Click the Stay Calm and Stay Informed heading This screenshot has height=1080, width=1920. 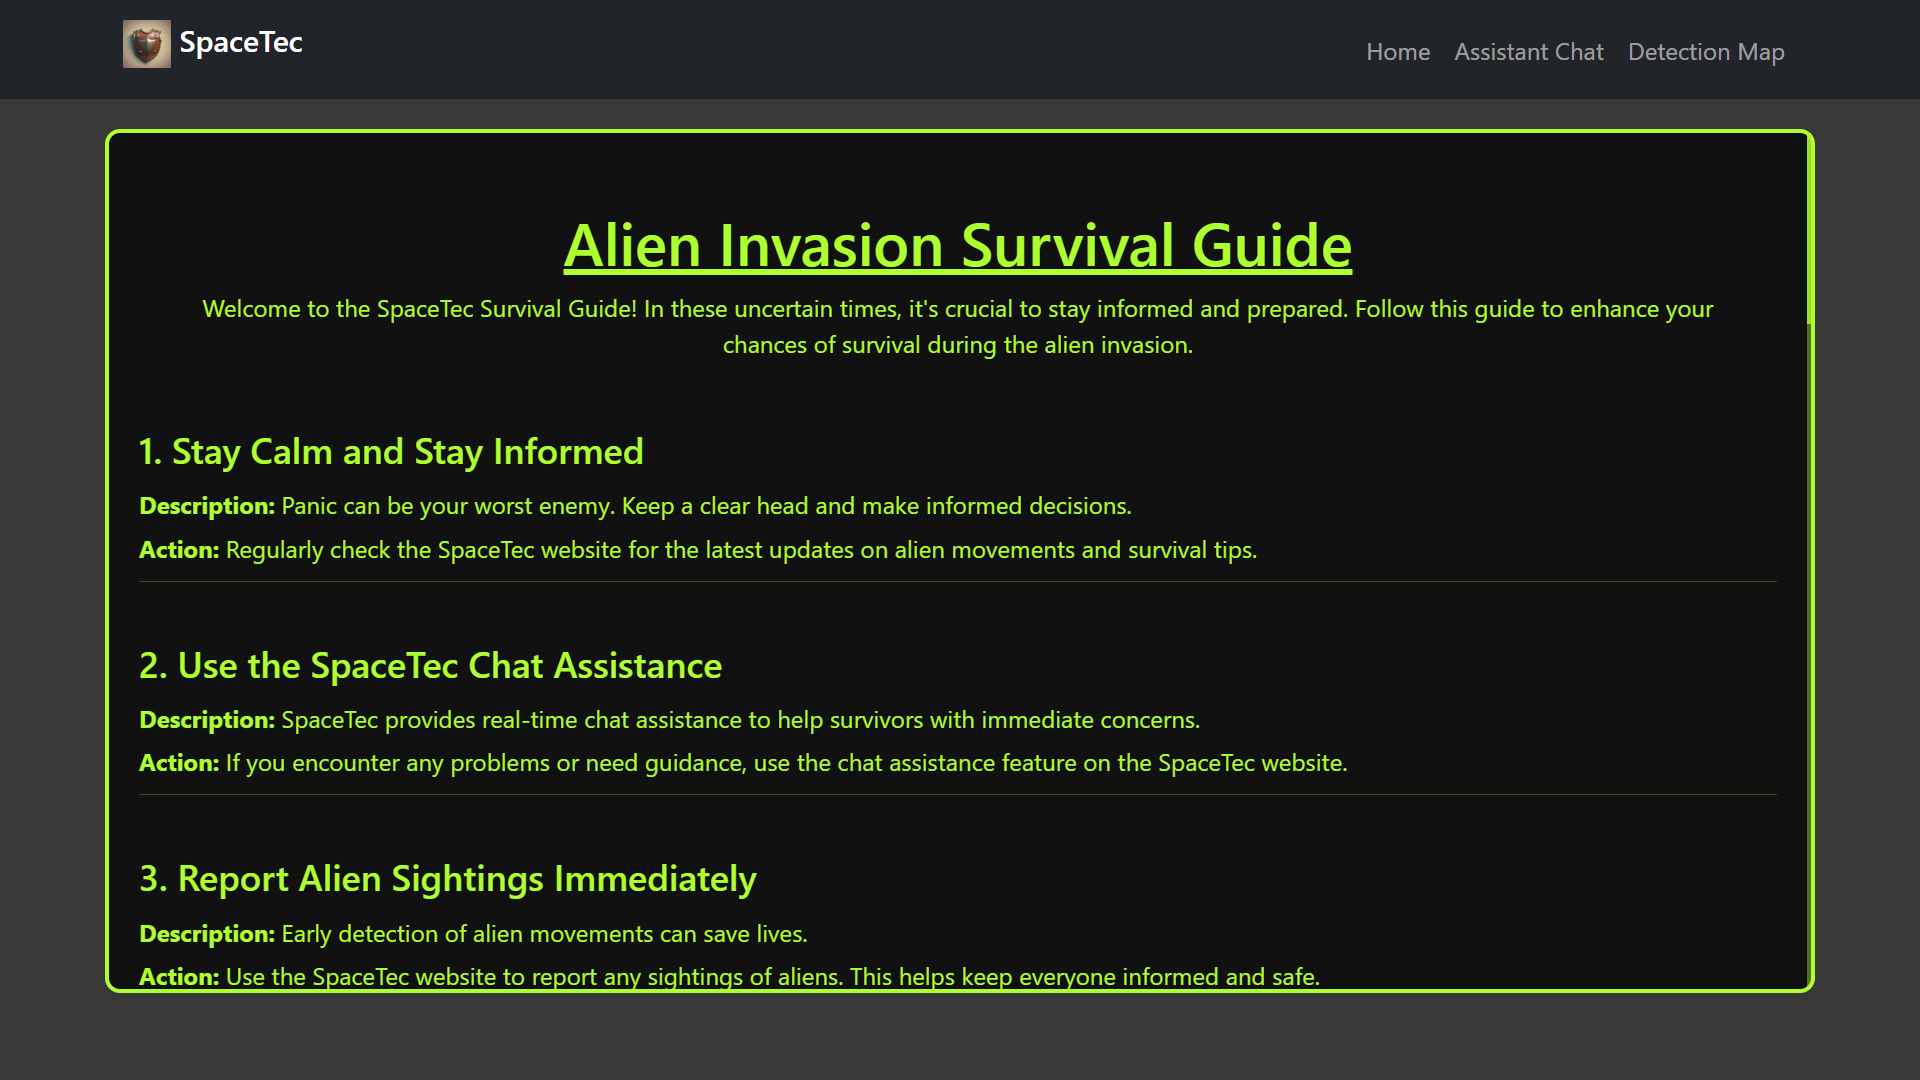click(x=391, y=452)
